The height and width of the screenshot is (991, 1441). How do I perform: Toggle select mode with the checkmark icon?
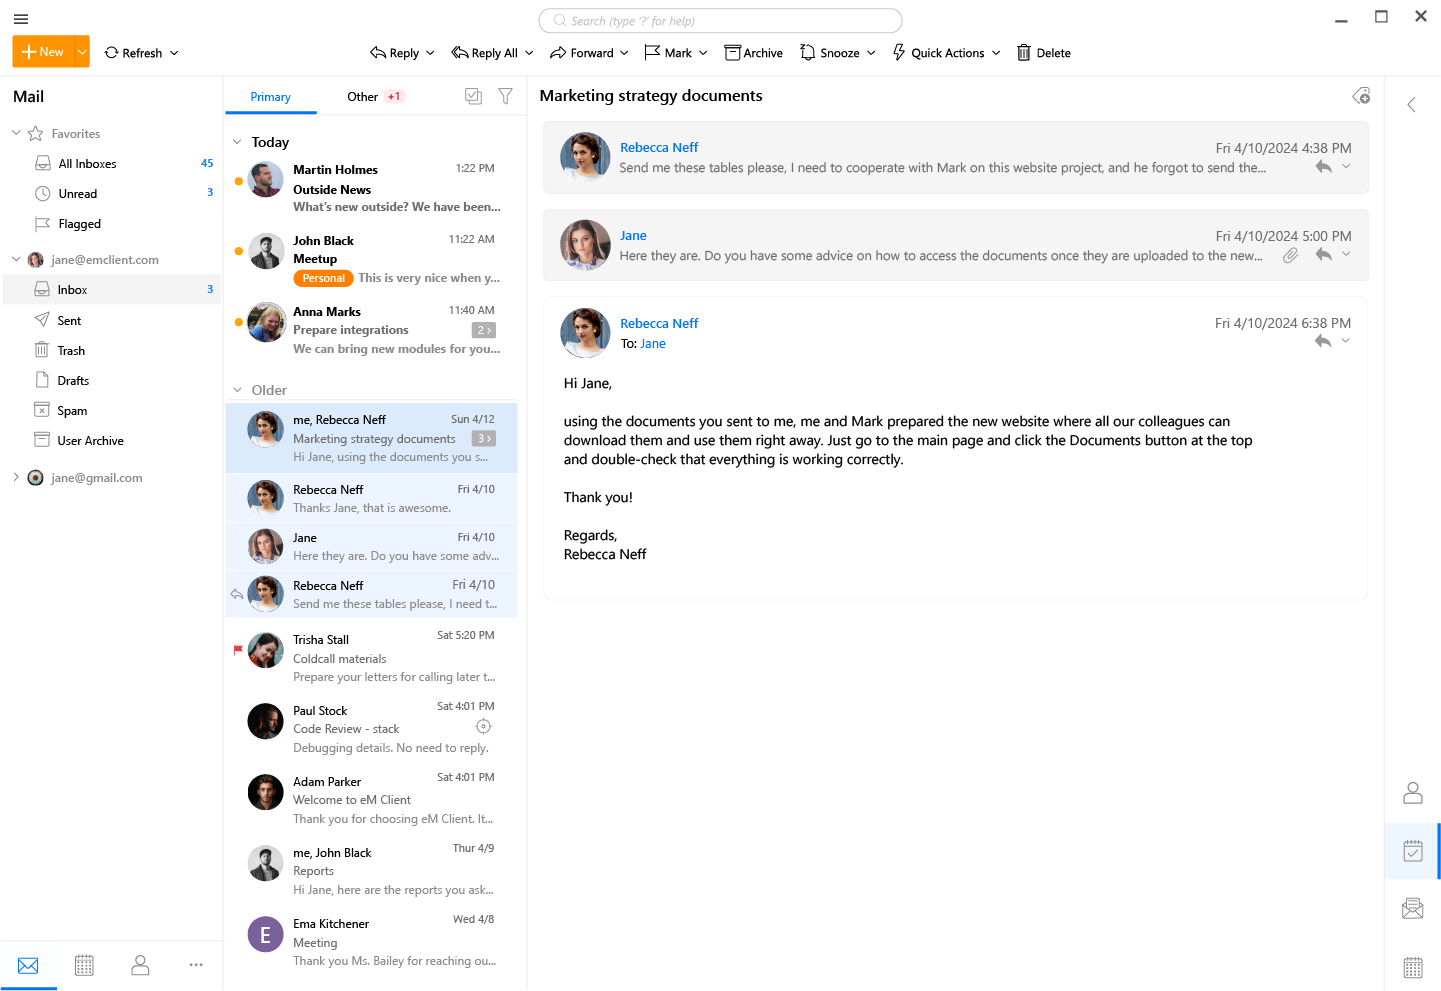(473, 96)
